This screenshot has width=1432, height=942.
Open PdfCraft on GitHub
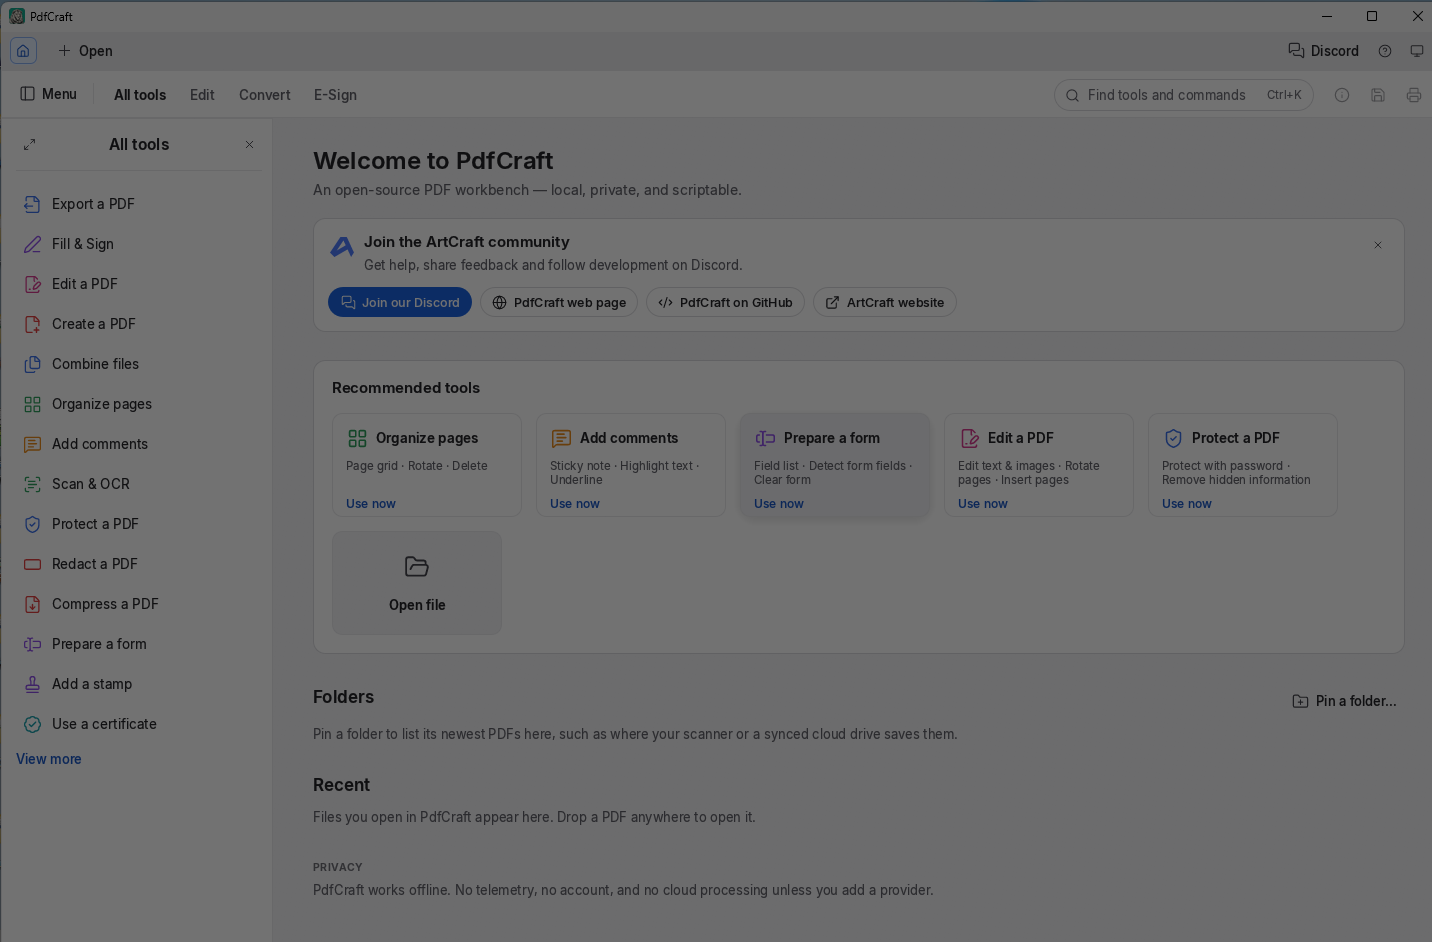click(x=725, y=302)
